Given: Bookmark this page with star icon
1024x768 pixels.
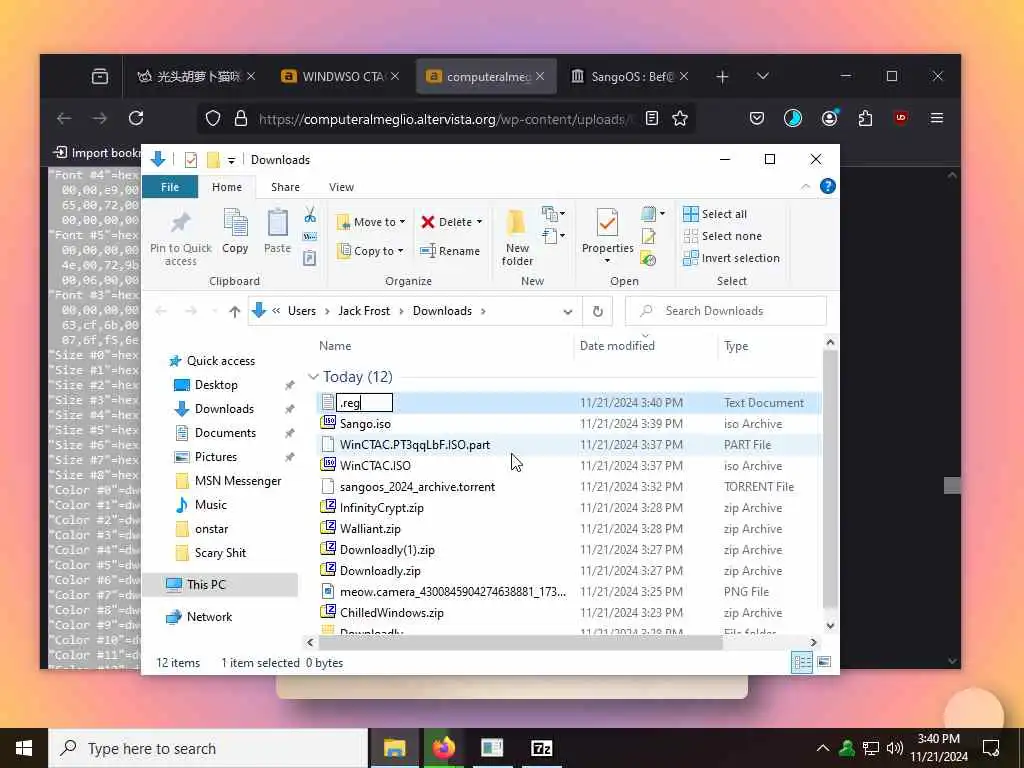Looking at the screenshot, I should 680,118.
